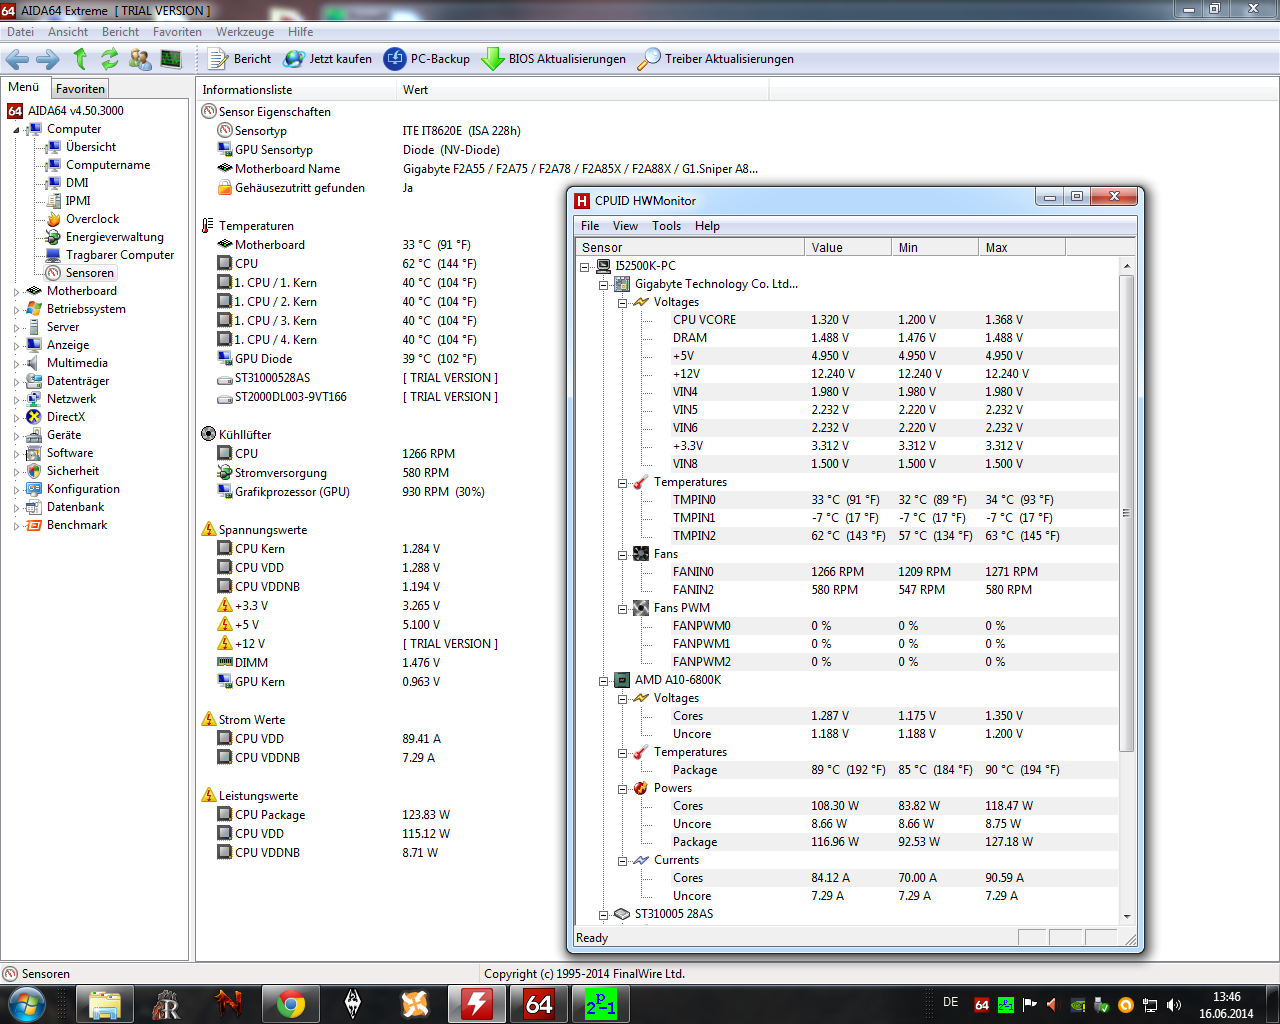Image resolution: width=1280 pixels, height=1024 pixels.
Task: Click the Informationsliste column header
Action: pyautogui.click(x=297, y=90)
